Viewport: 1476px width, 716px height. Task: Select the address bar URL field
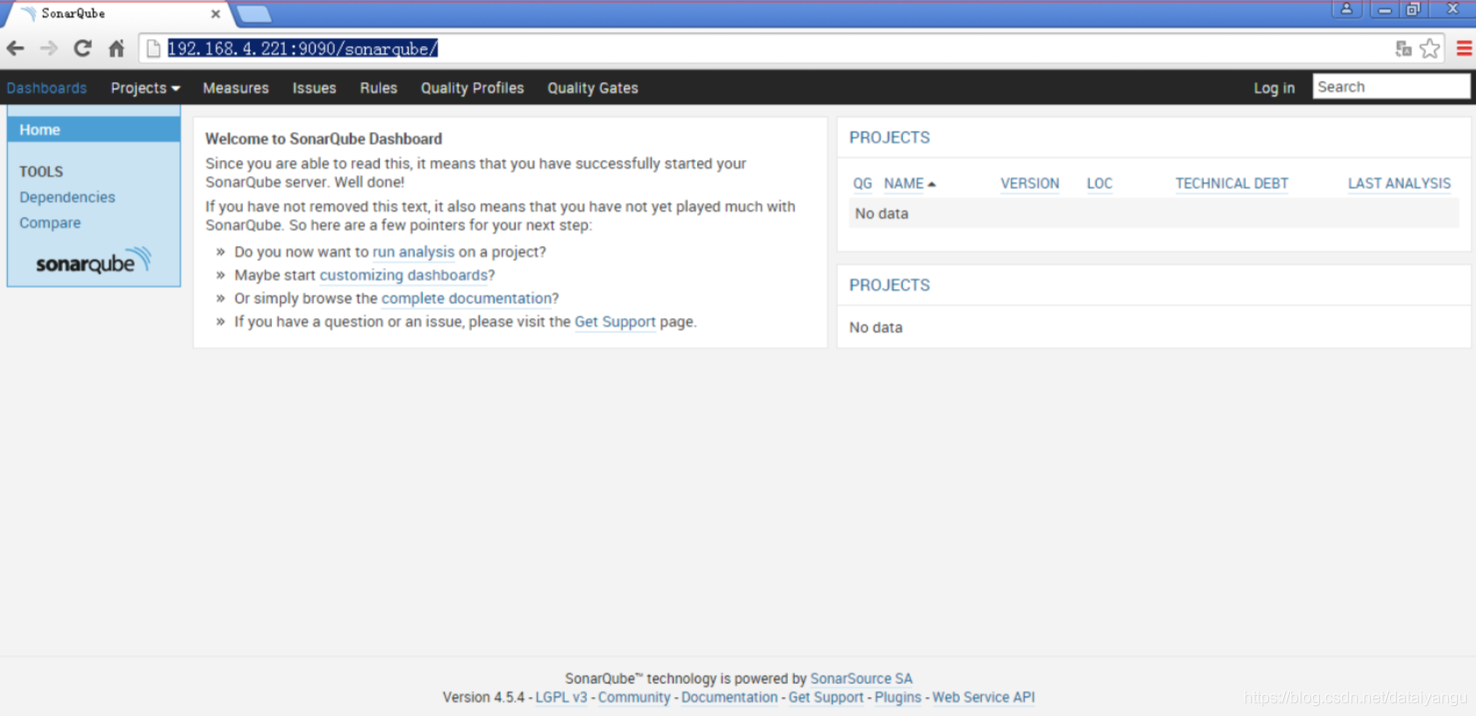pos(765,48)
